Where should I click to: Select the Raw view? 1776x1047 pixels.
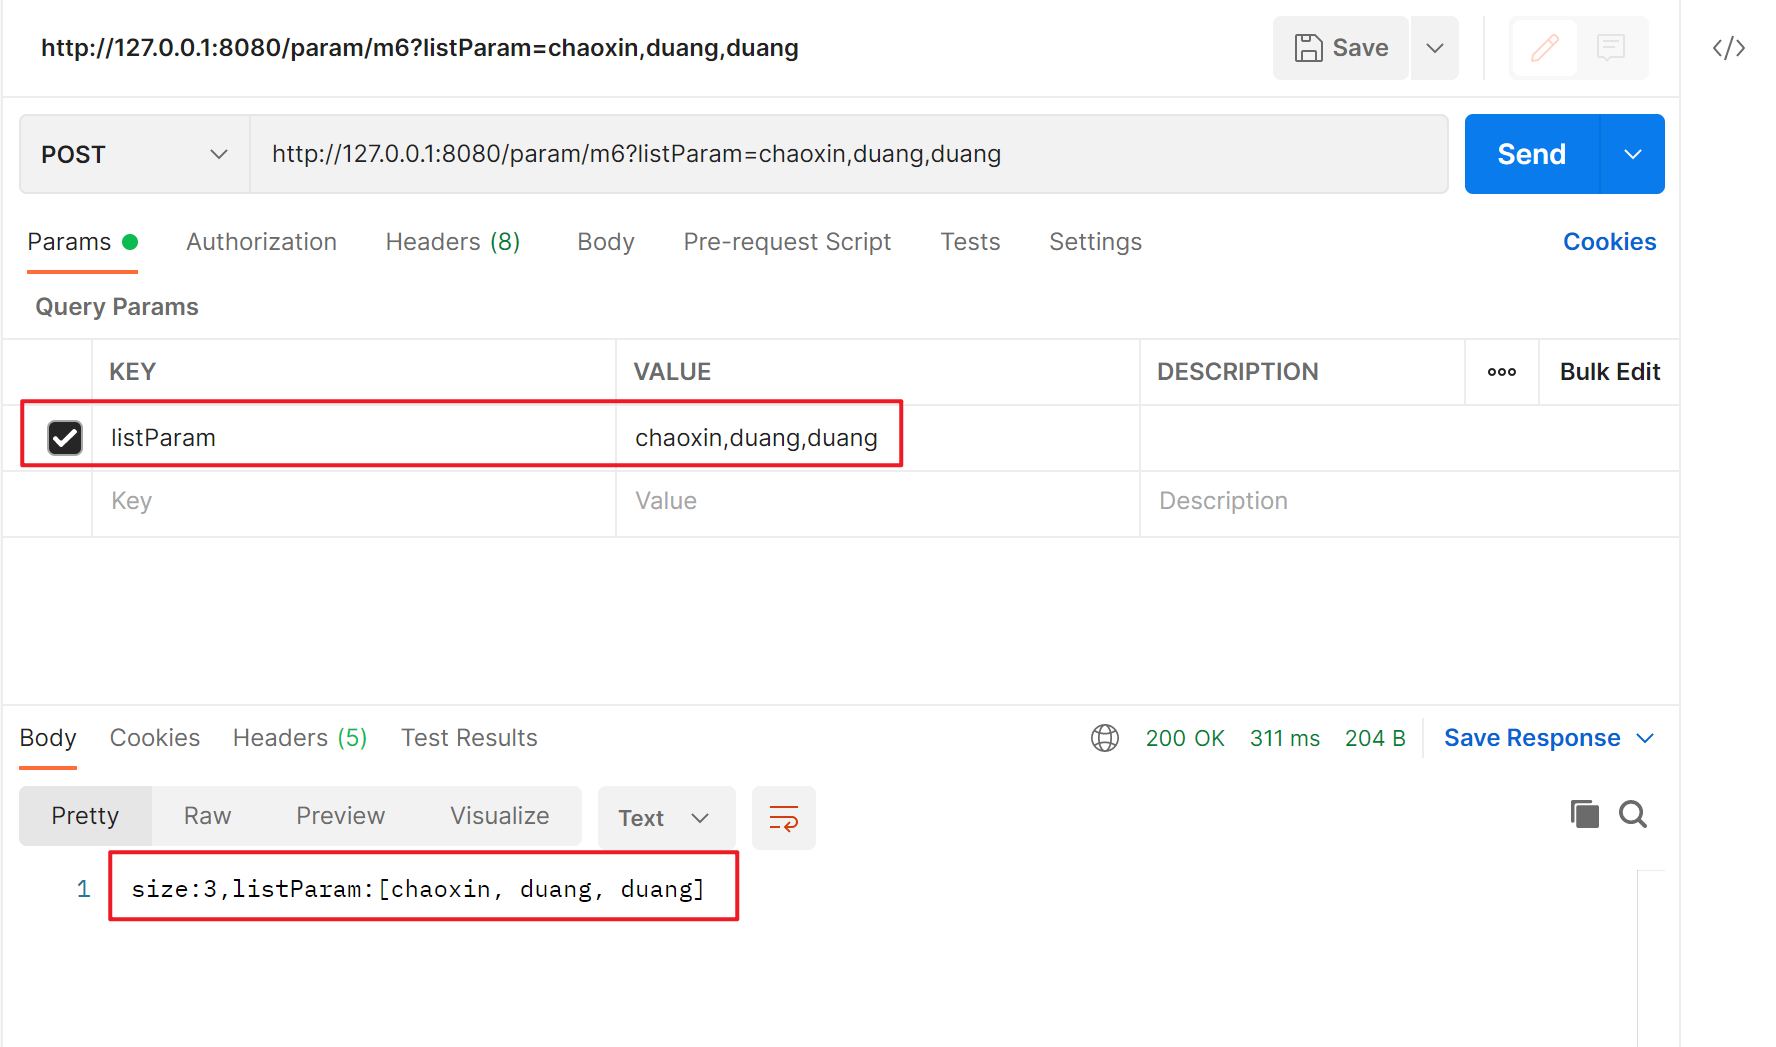coord(207,816)
